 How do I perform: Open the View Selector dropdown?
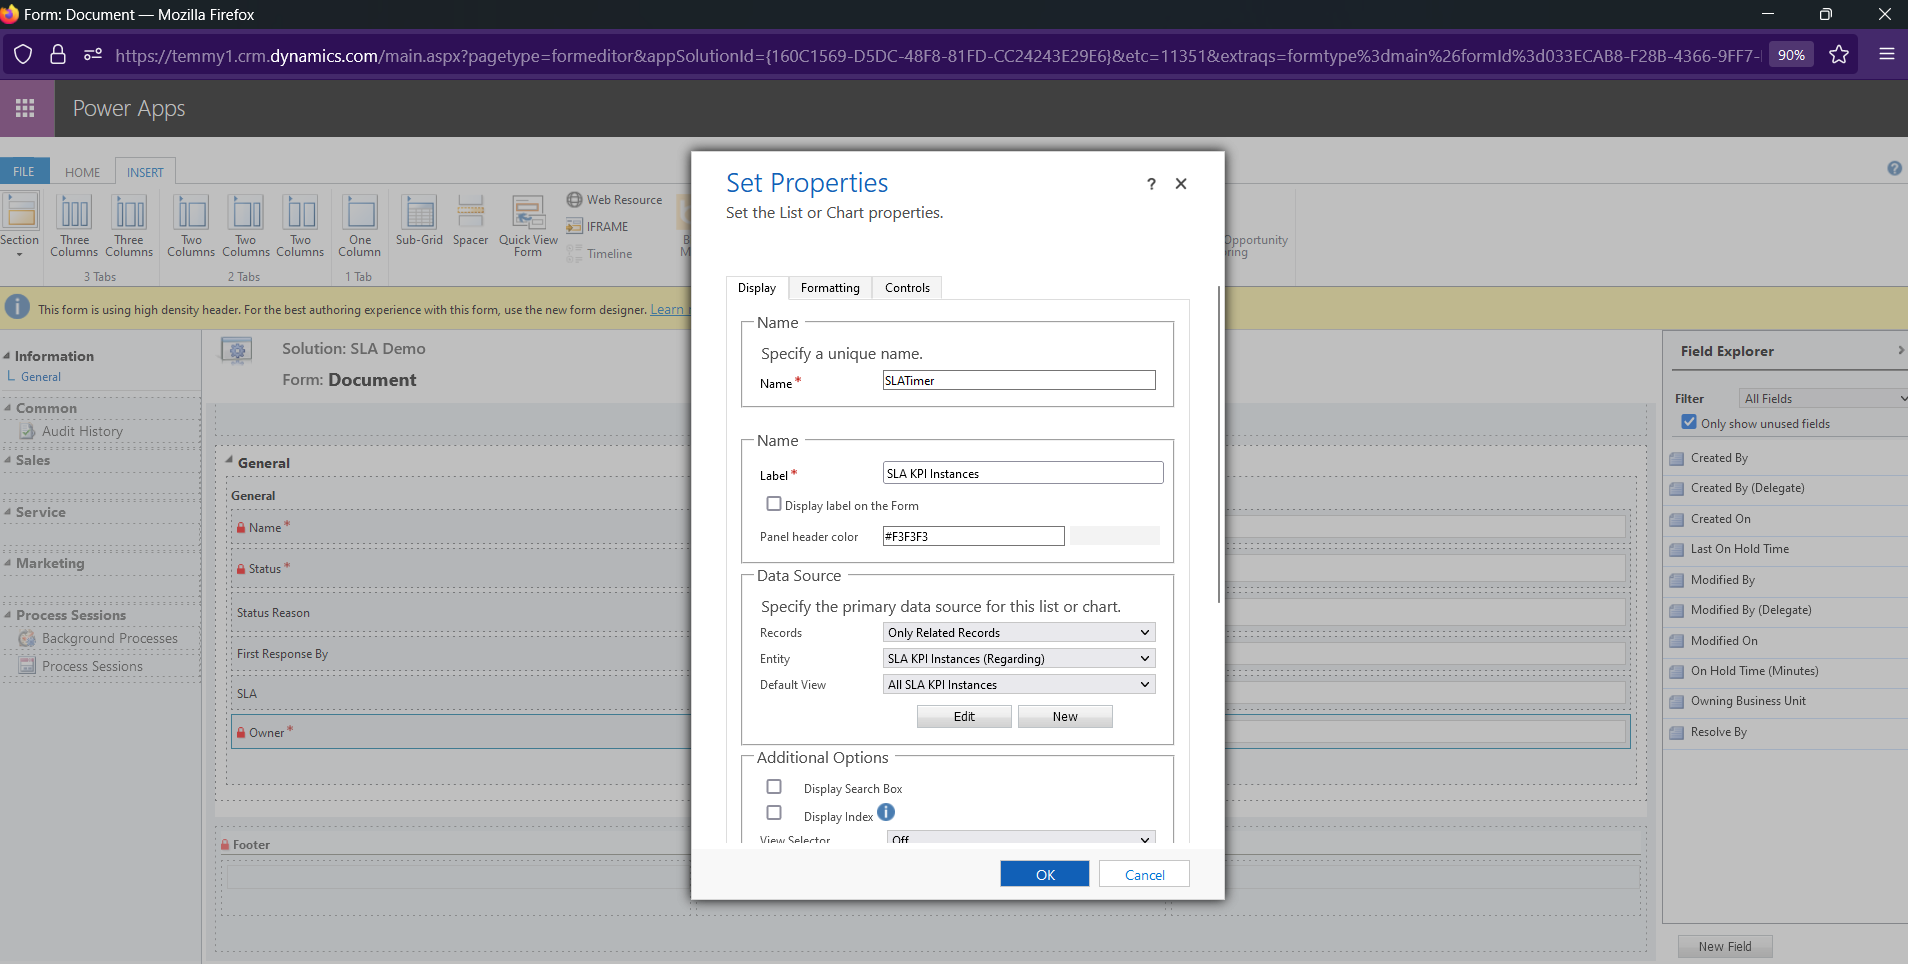pos(1019,838)
